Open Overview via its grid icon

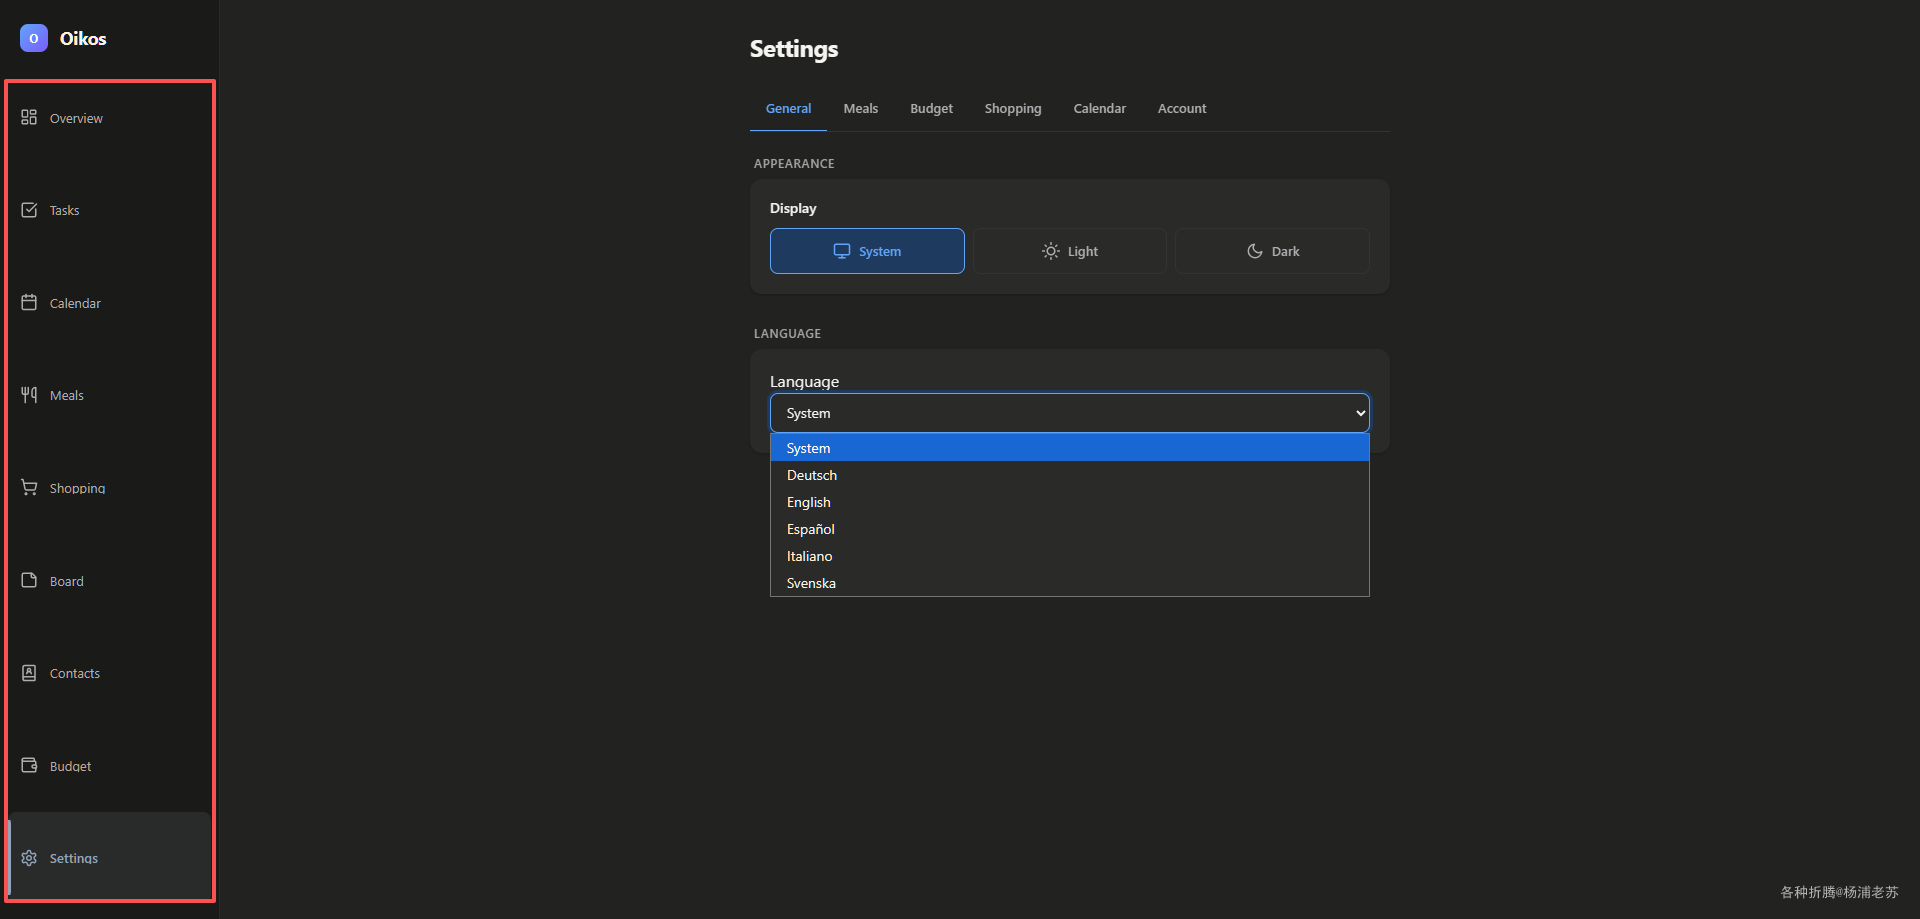[29, 118]
